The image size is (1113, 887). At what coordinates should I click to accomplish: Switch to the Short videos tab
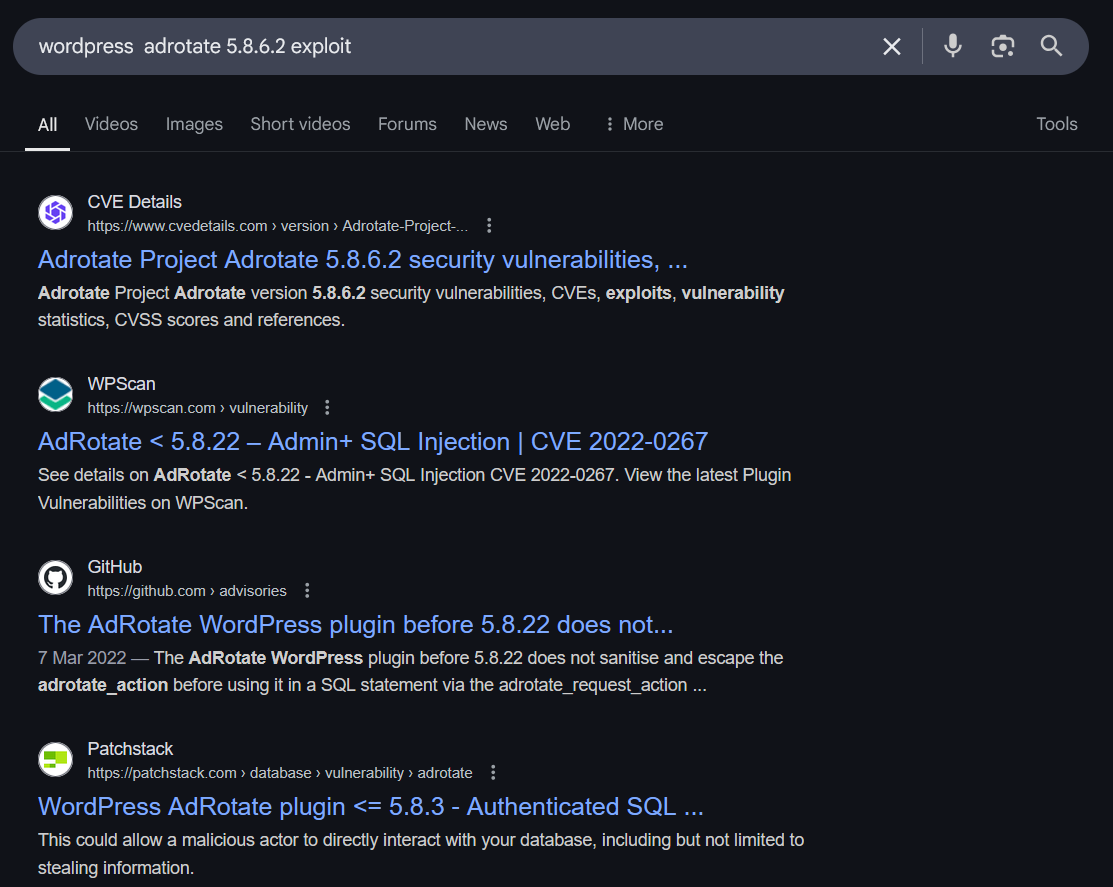(x=300, y=124)
